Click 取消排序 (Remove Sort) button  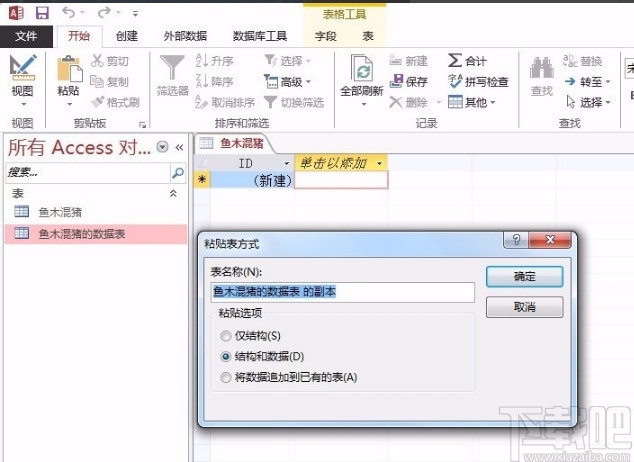tap(225, 102)
